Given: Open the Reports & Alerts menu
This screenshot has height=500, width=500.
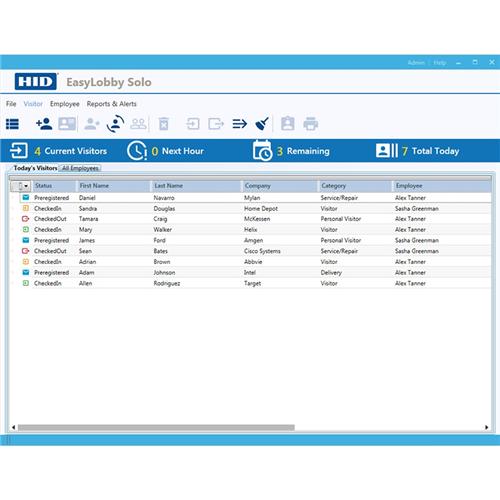Looking at the screenshot, I should tap(111, 104).
